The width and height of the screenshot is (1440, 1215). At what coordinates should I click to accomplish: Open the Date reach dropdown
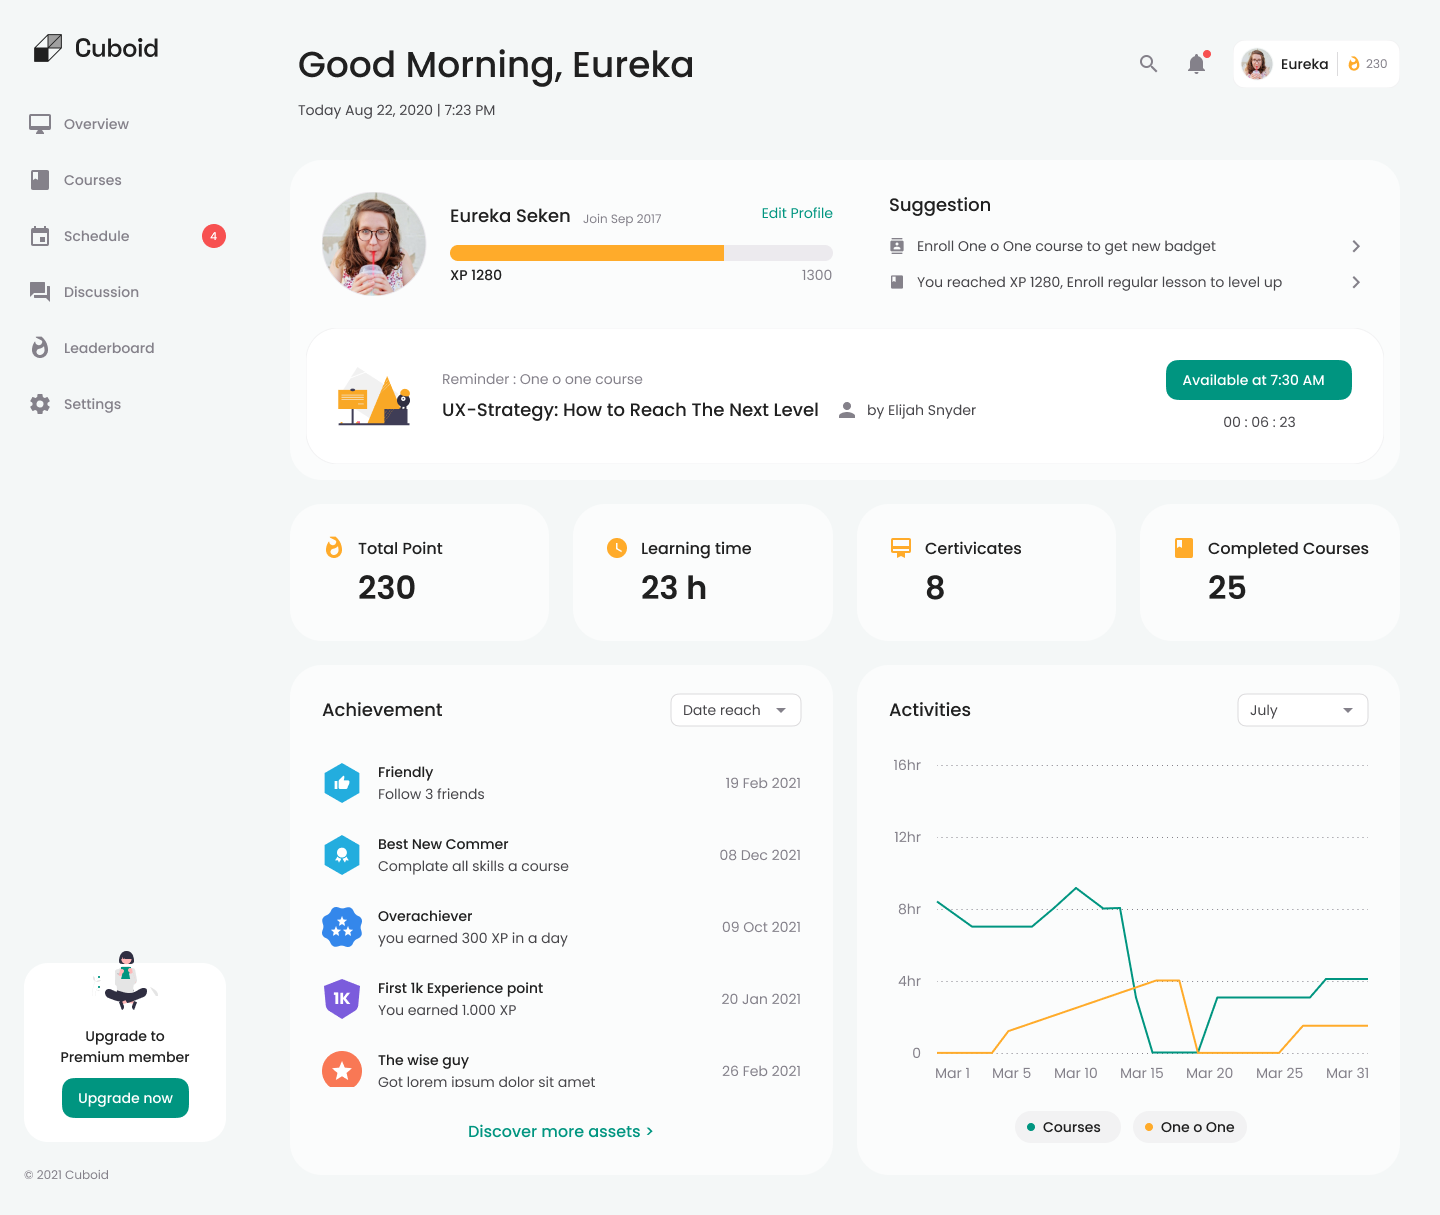pyautogui.click(x=735, y=710)
